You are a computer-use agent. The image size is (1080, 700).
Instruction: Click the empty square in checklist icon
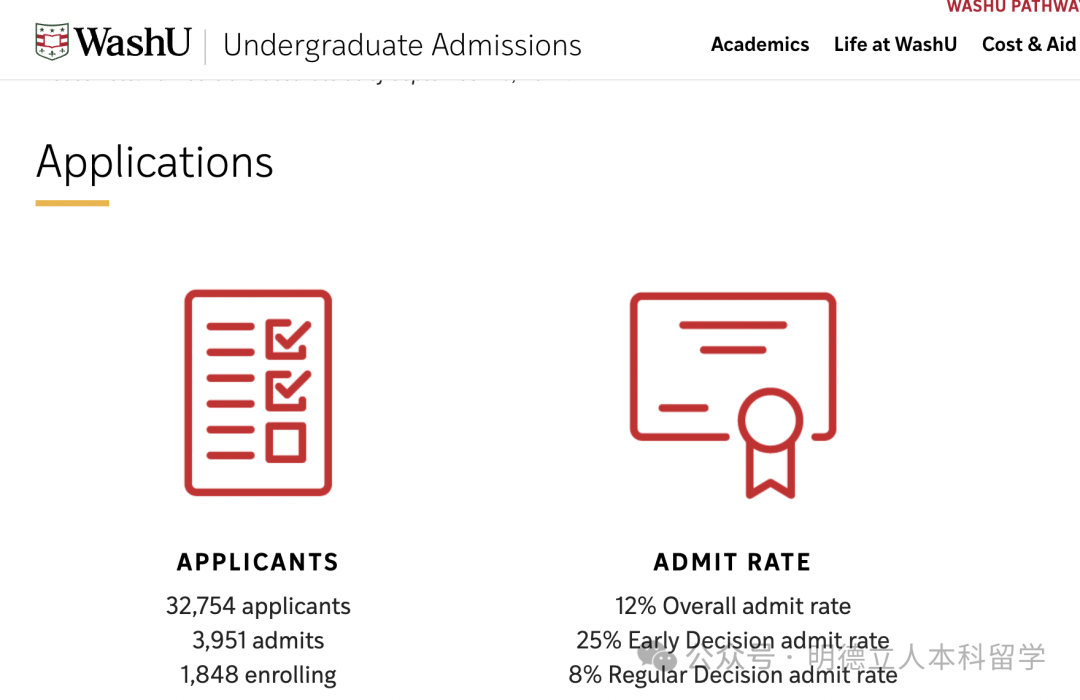[286, 442]
